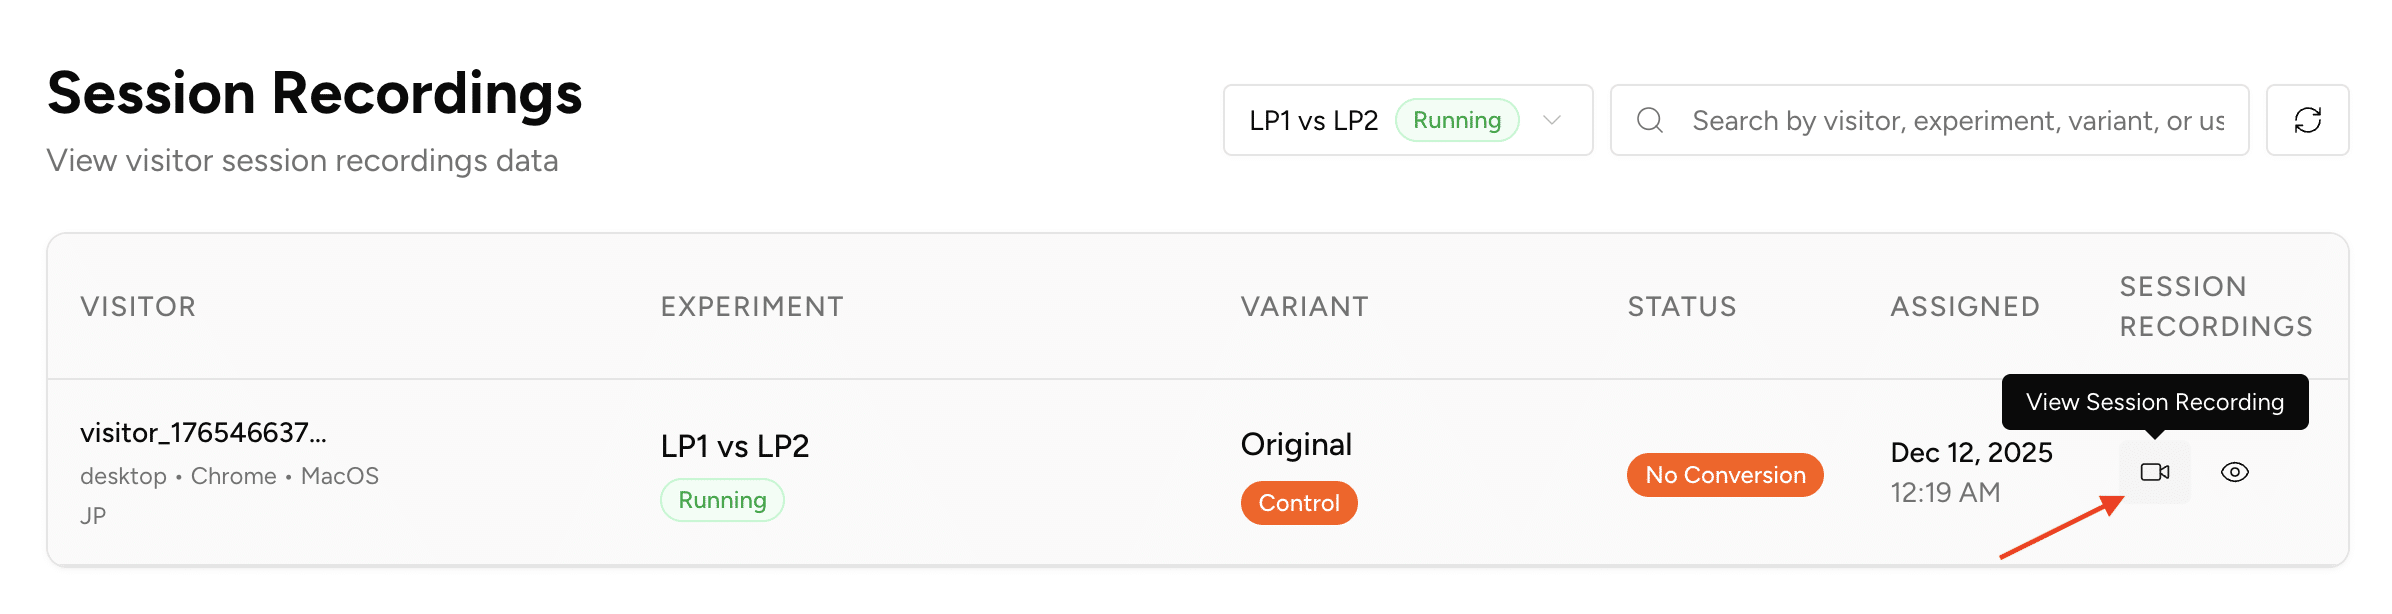2392x614 pixels.
Task: Click the LP1 vs LP2 experiment name in row
Action: pos(735,446)
